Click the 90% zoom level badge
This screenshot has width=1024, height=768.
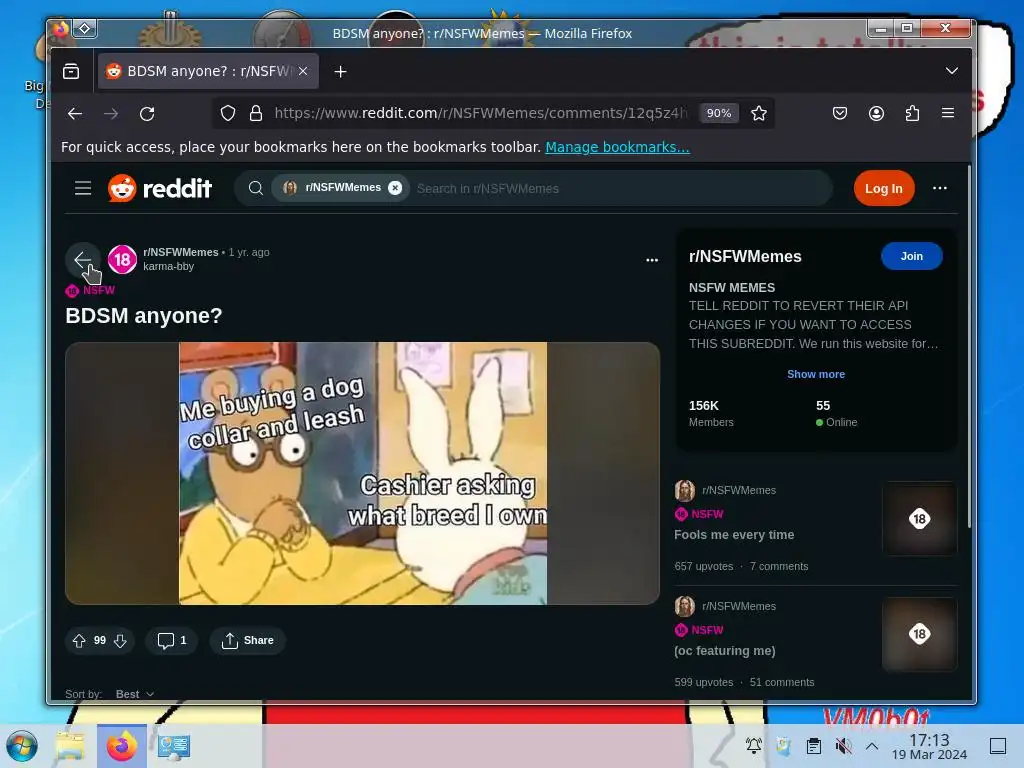click(718, 113)
